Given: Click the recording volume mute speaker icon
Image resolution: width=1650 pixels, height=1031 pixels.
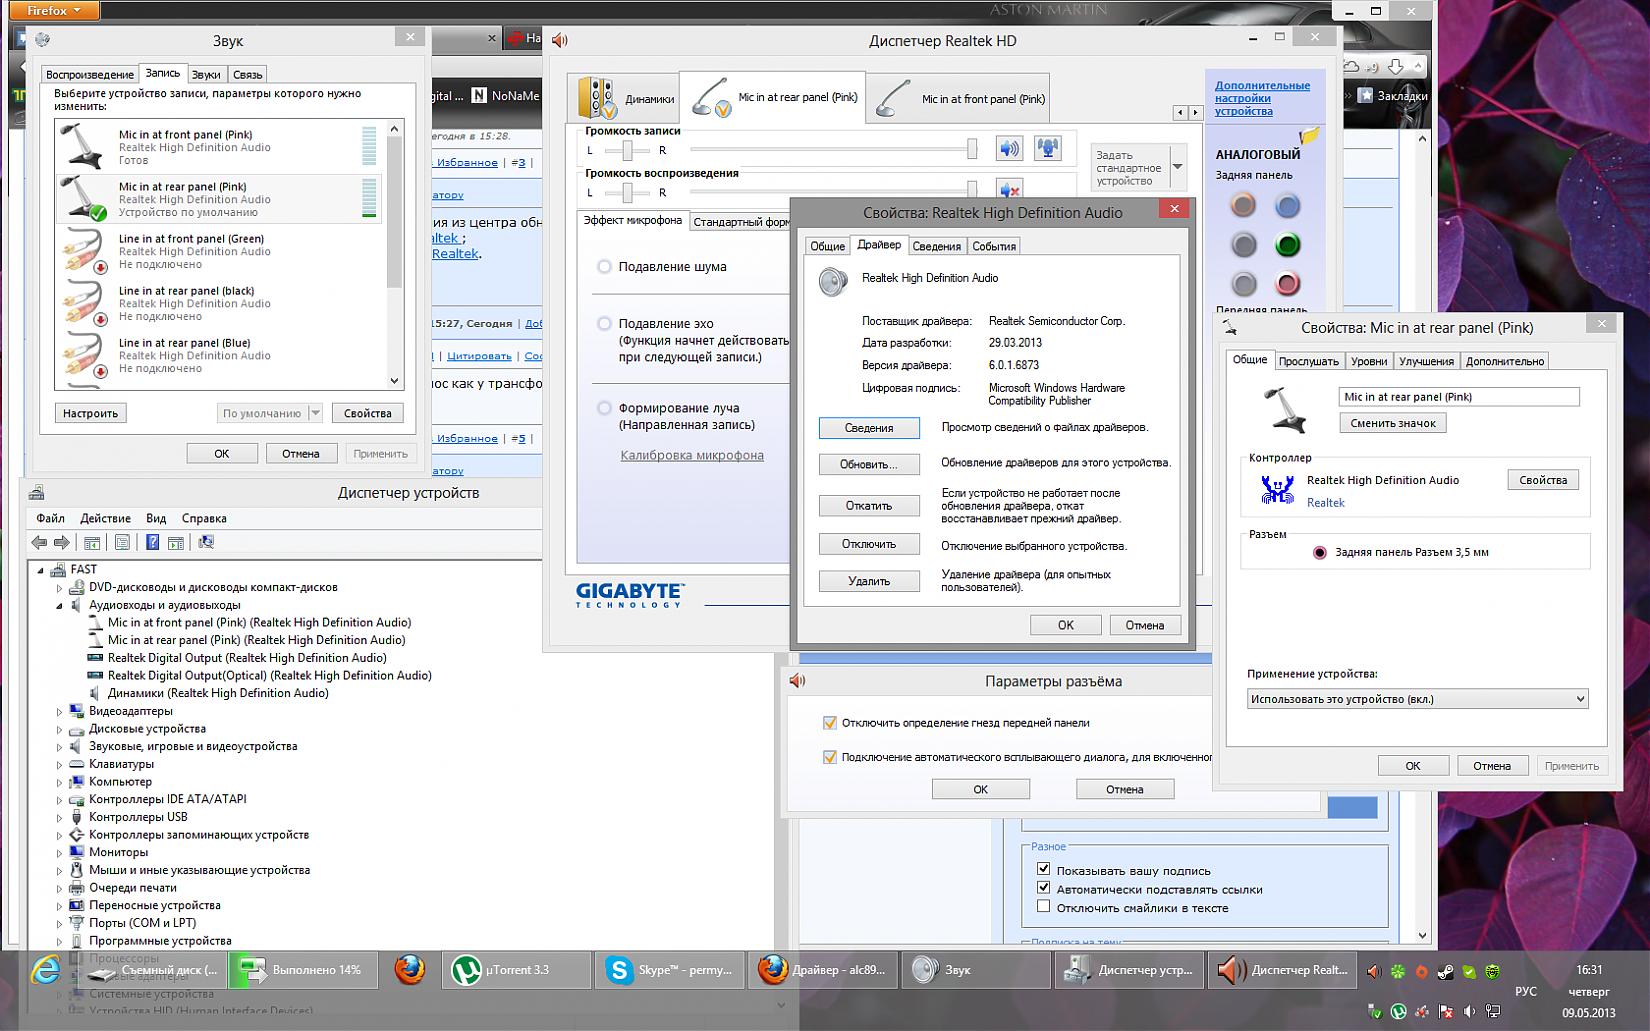Looking at the screenshot, I should (x=1009, y=149).
